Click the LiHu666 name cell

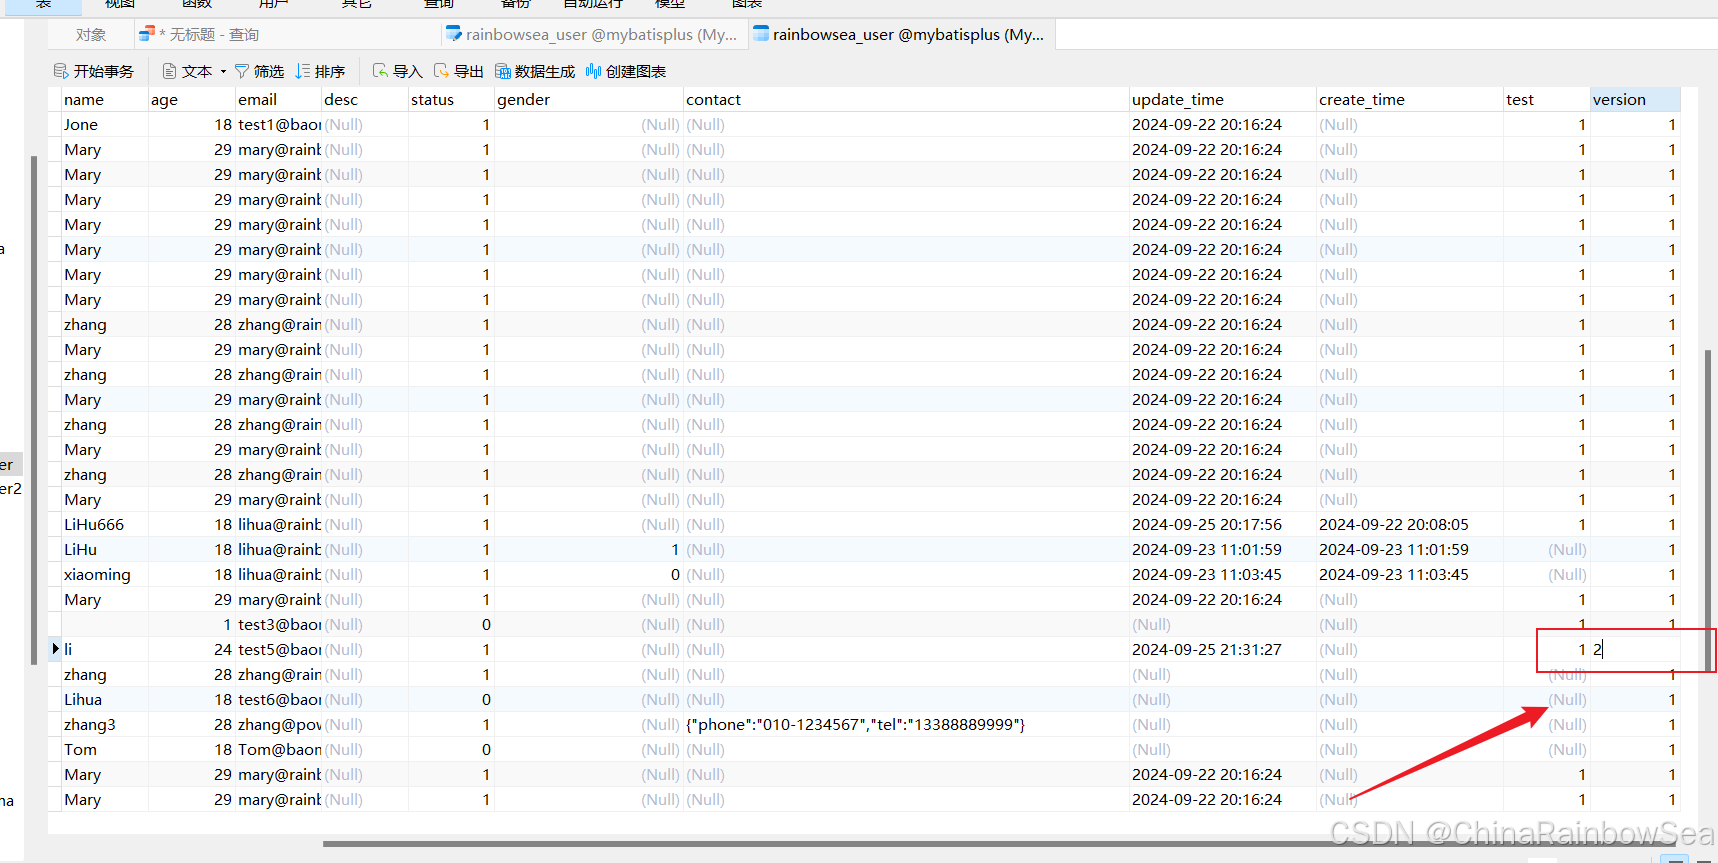[x=94, y=524]
